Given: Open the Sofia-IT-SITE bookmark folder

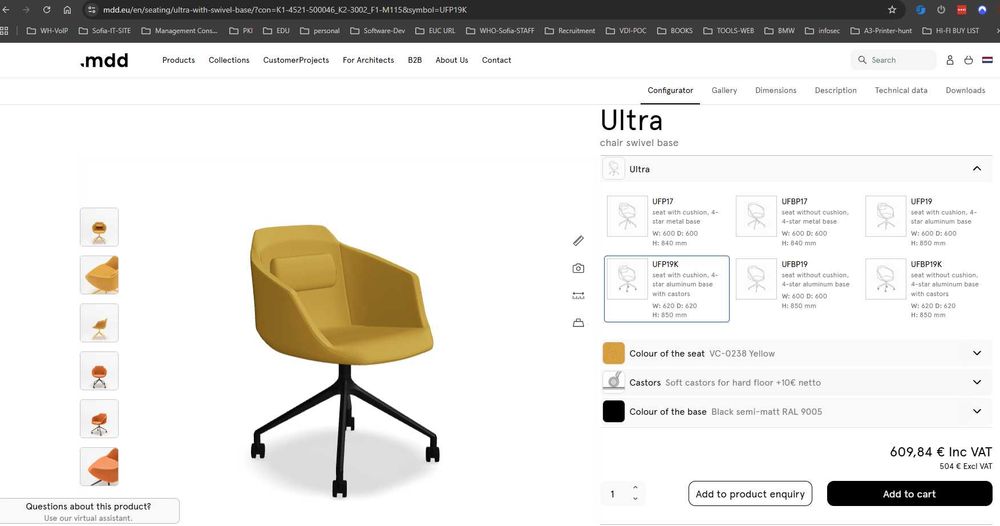Looking at the screenshot, I should click(105, 31).
